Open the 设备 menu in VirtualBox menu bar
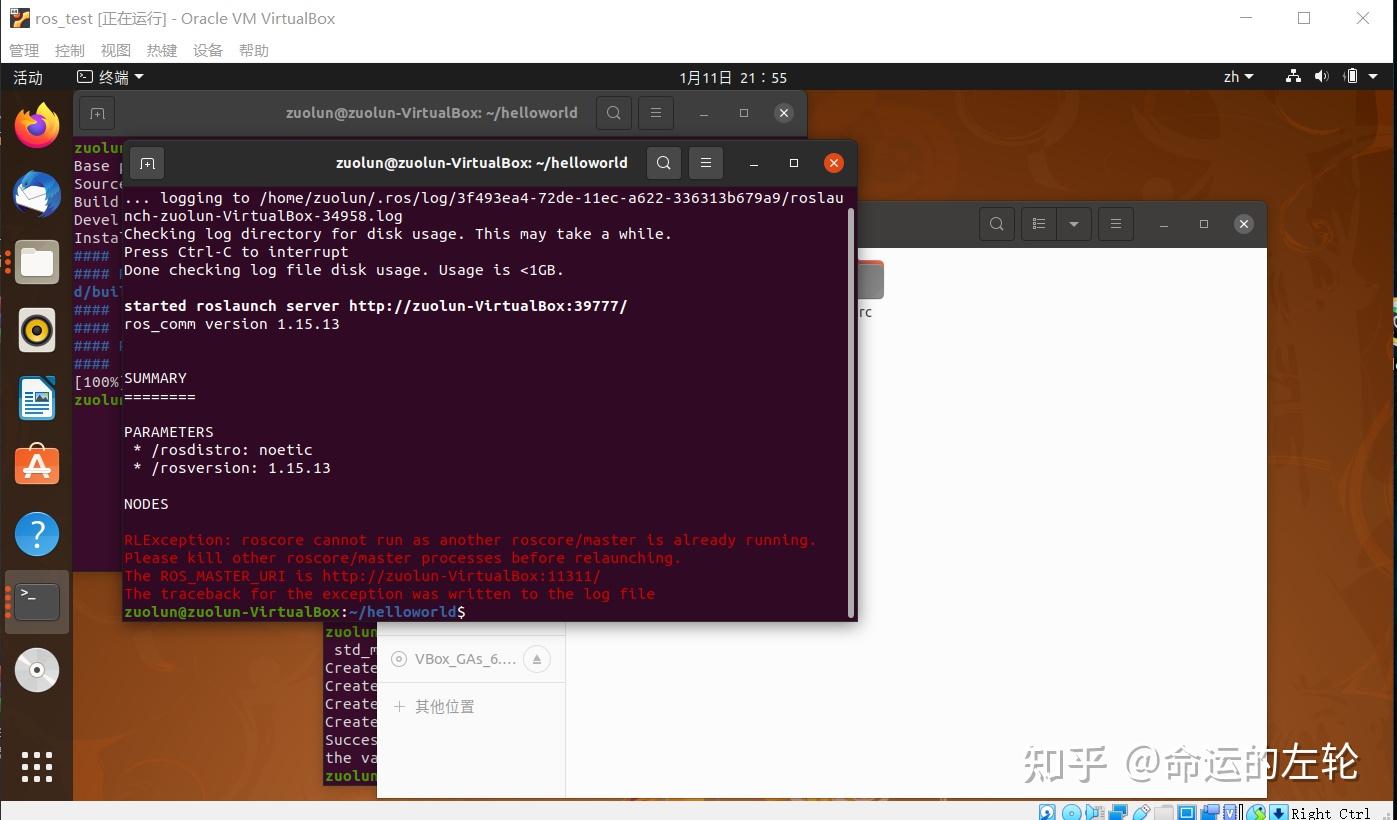This screenshot has height=820, width=1397. [207, 50]
